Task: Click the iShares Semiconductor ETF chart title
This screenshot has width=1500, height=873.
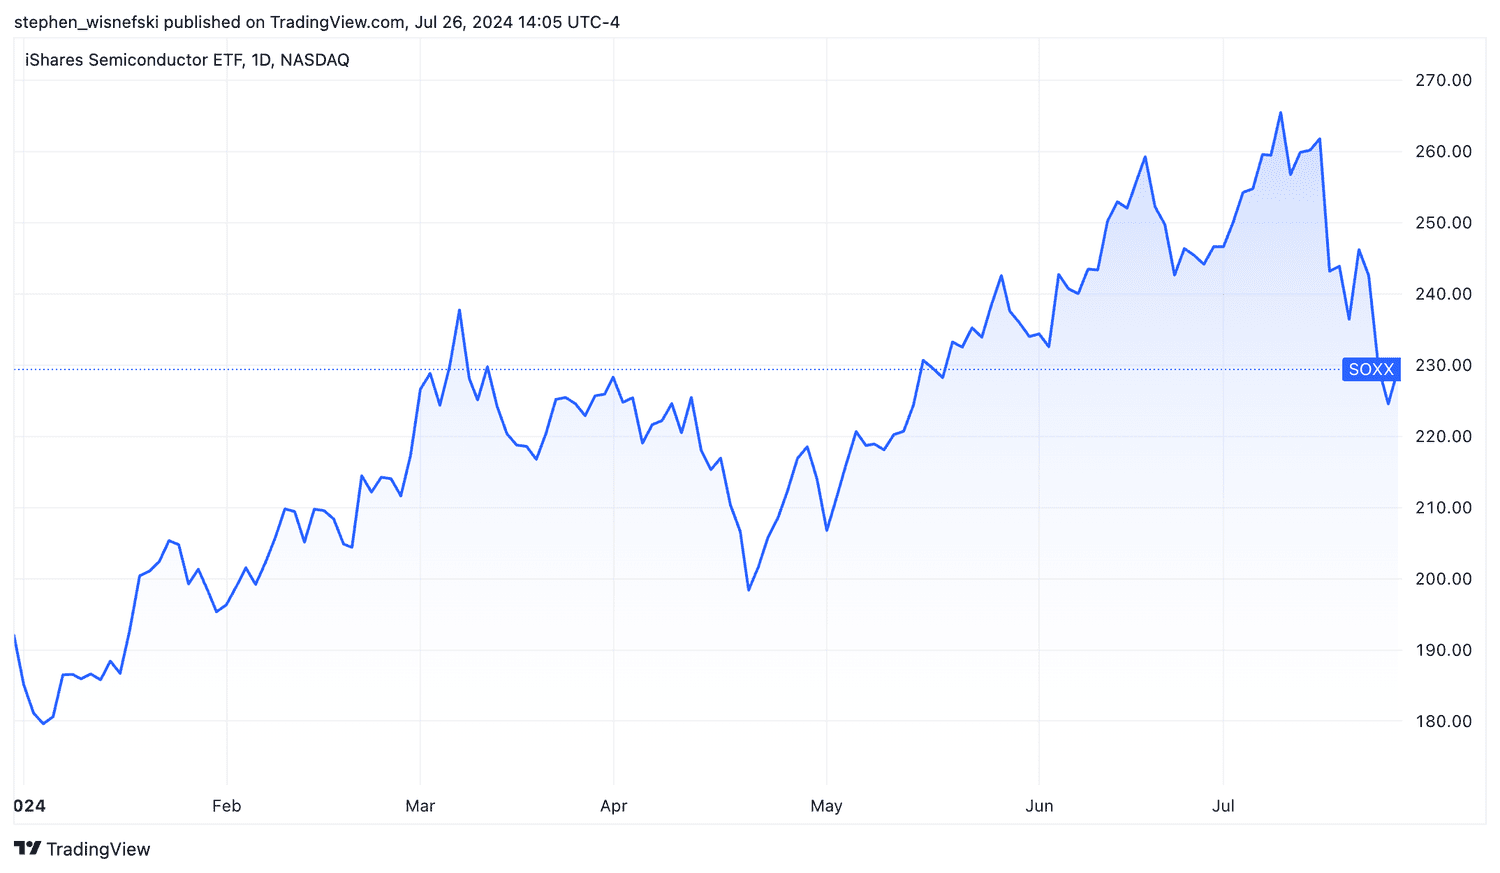Action: pyautogui.click(x=187, y=60)
